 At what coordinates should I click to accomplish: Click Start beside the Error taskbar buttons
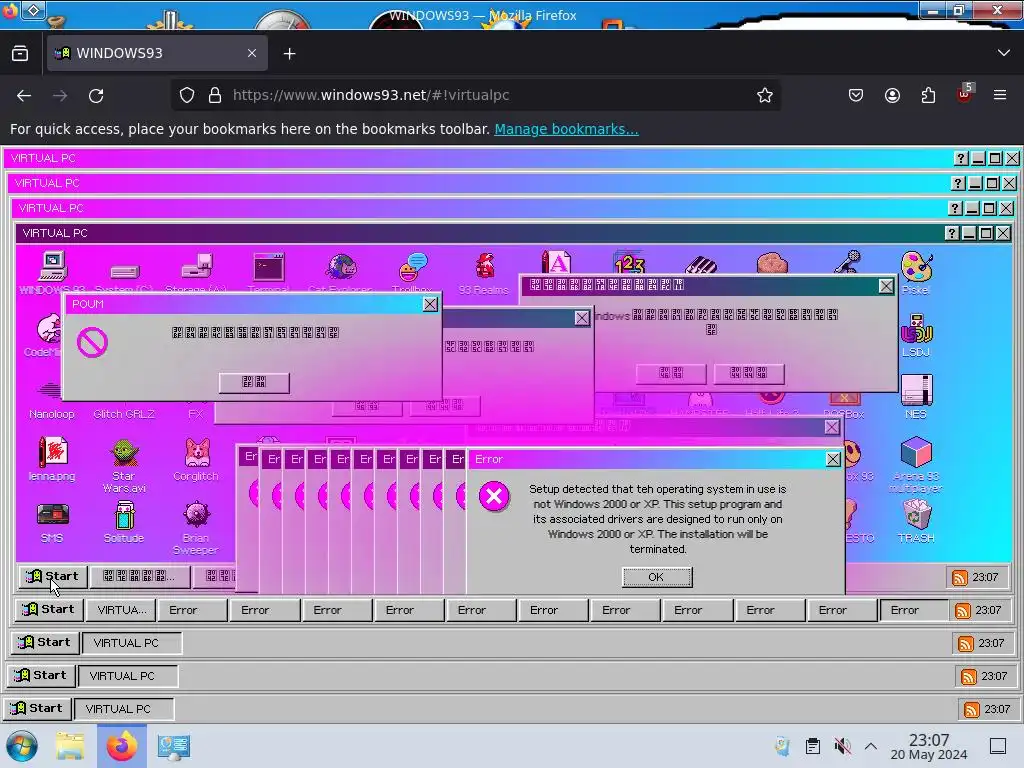click(x=48, y=609)
